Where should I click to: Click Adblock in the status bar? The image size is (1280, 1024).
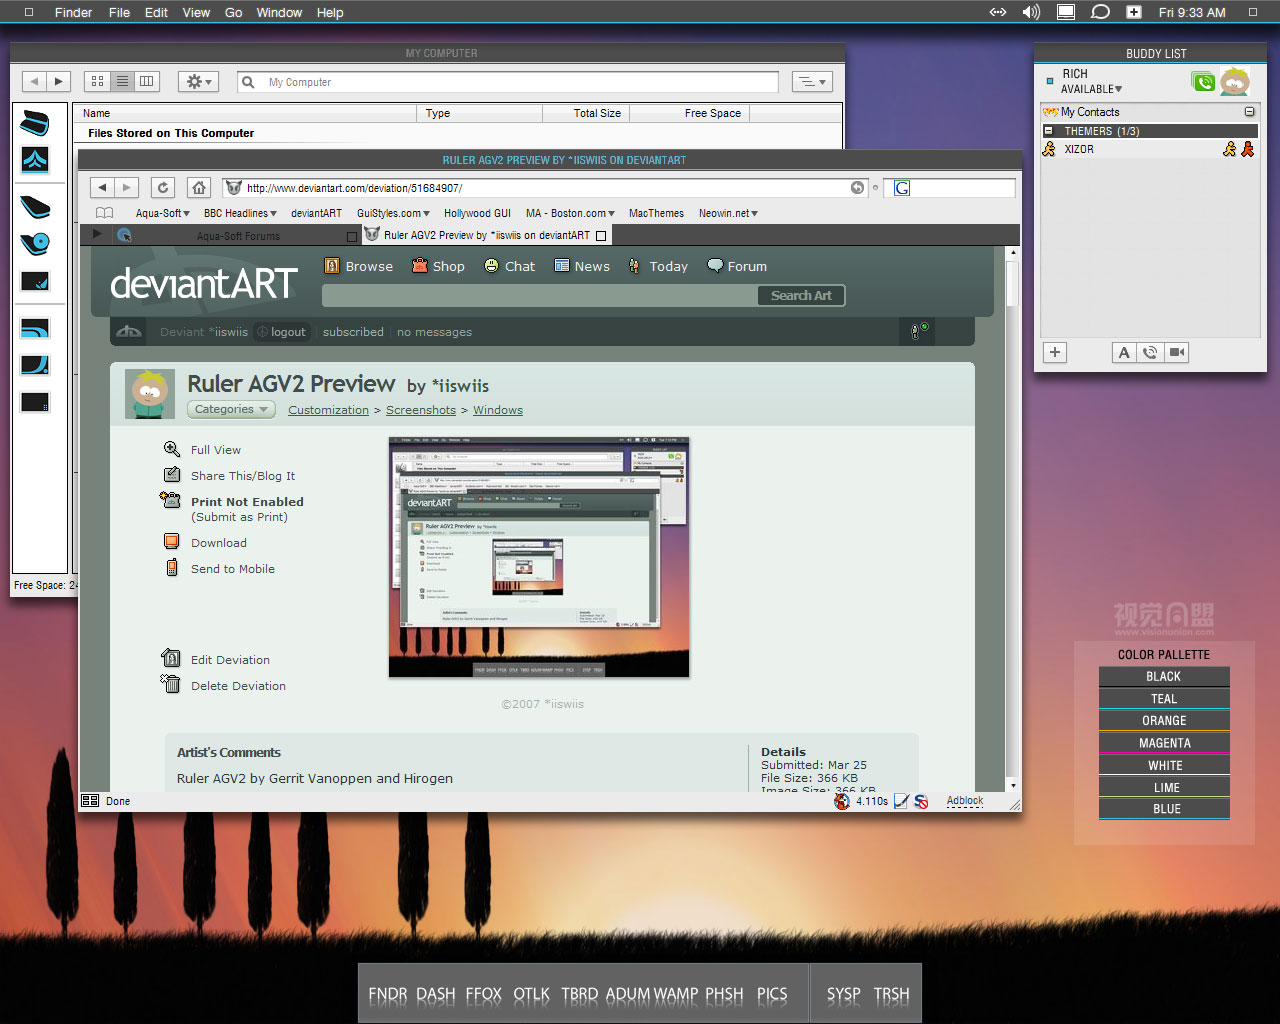click(965, 801)
